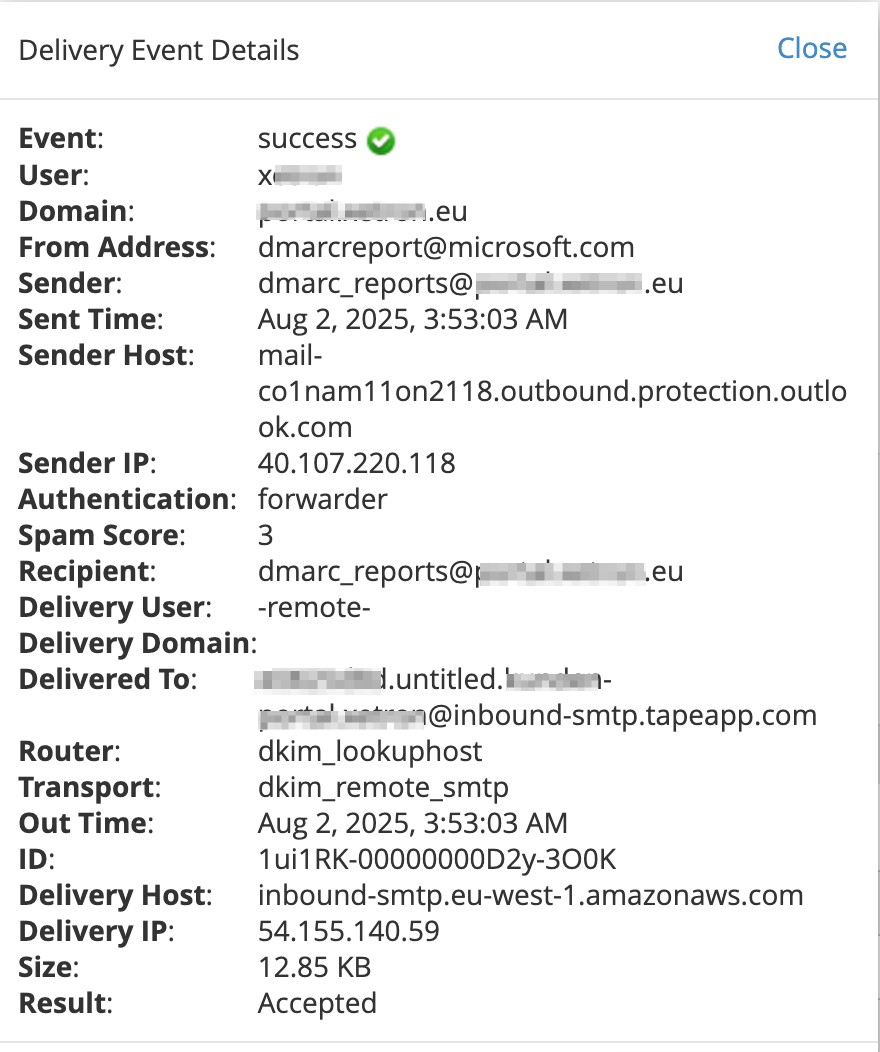Select the Delivery Host amazonaws.com value
Screen dimensions: 880x1052
click(531, 895)
